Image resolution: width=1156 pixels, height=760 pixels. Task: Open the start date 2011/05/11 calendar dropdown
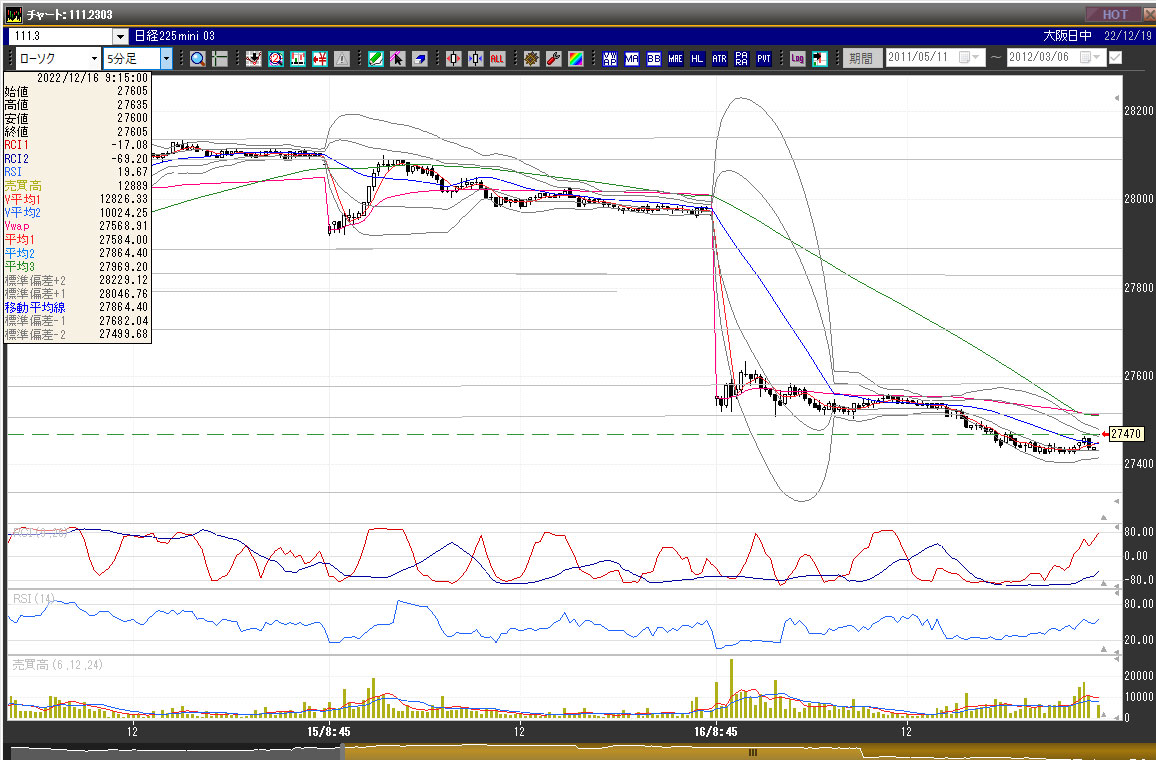pyautogui.click(x=969, y=57)
